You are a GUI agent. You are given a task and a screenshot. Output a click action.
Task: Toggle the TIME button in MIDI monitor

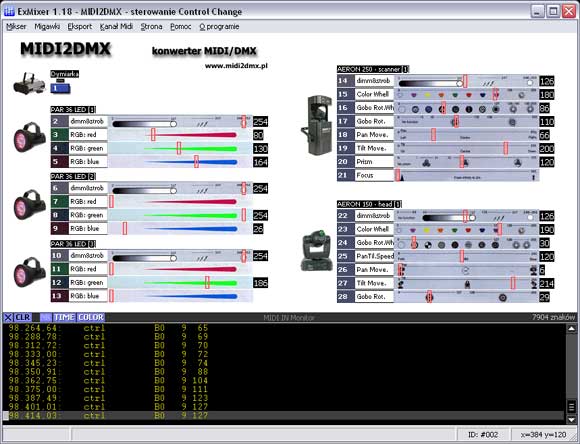64,317
